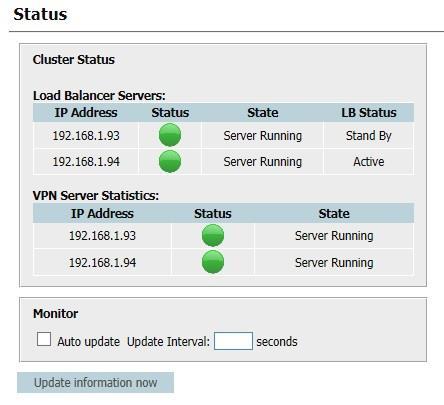Click the Auto update label text
Viewport: 444px width, 405px height.
[x=88, y=342]
